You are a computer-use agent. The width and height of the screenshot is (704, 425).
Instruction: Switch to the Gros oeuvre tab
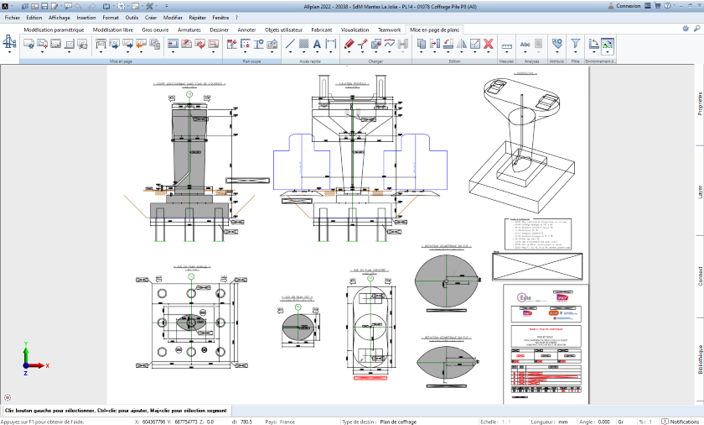click(x=155, y=30)
